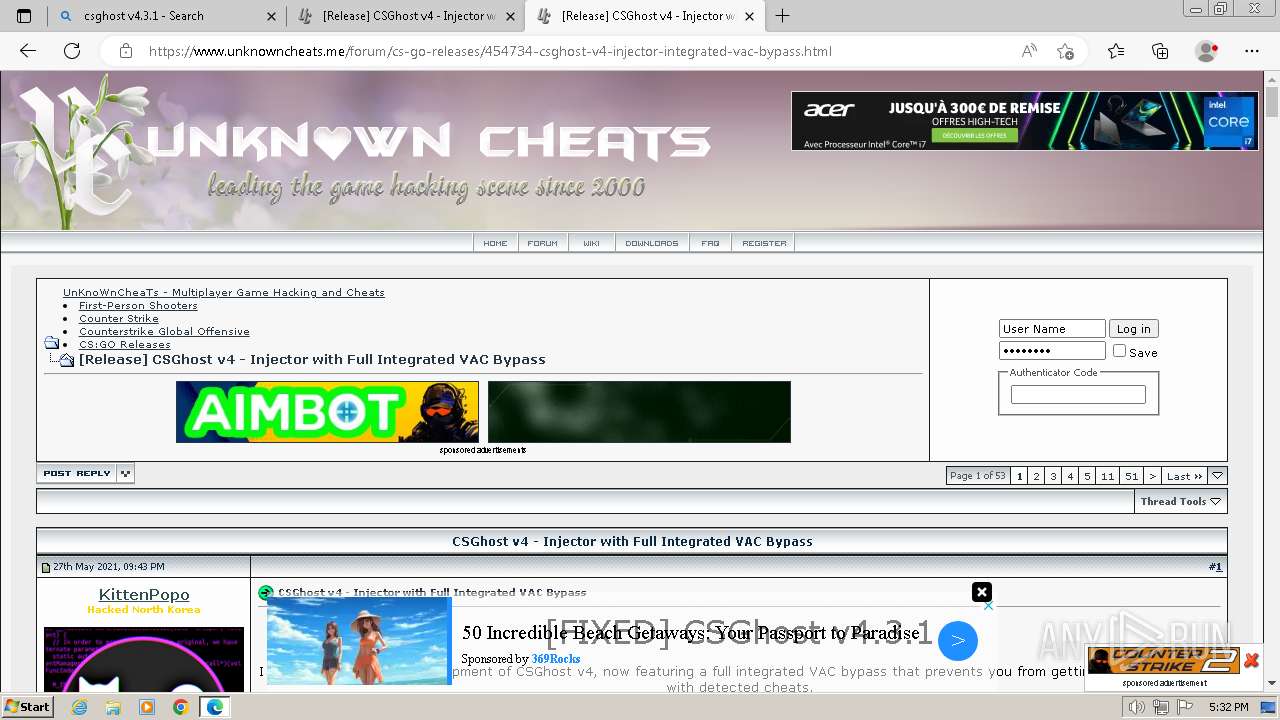Open 369Rocks sponsor link

[x=556, y=659]
